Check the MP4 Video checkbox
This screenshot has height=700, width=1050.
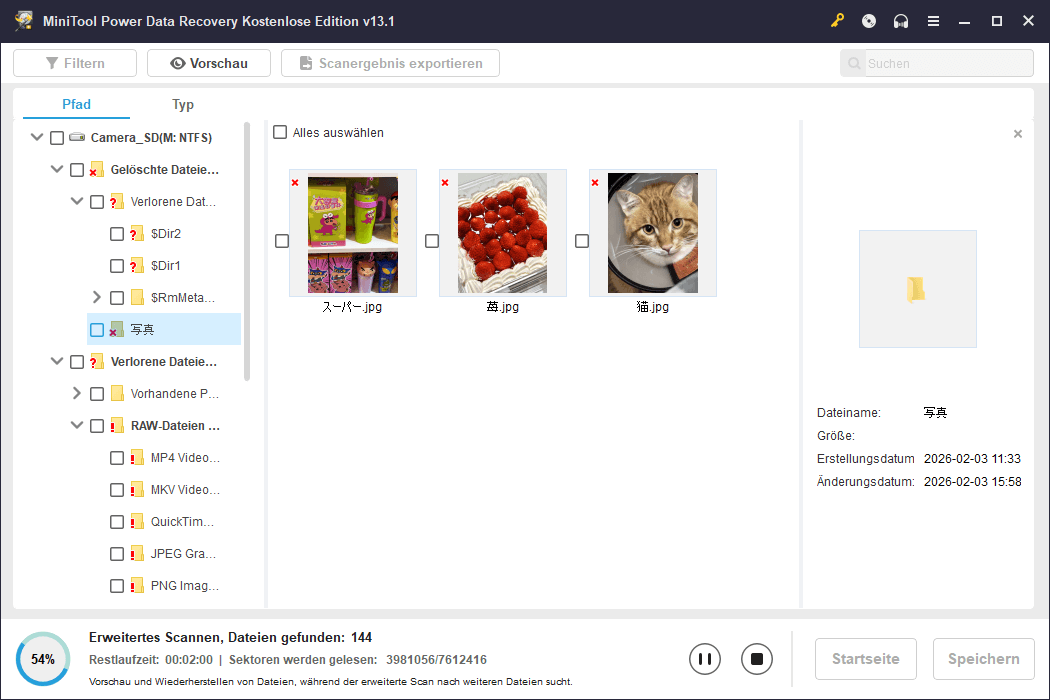tap(117, 458)
